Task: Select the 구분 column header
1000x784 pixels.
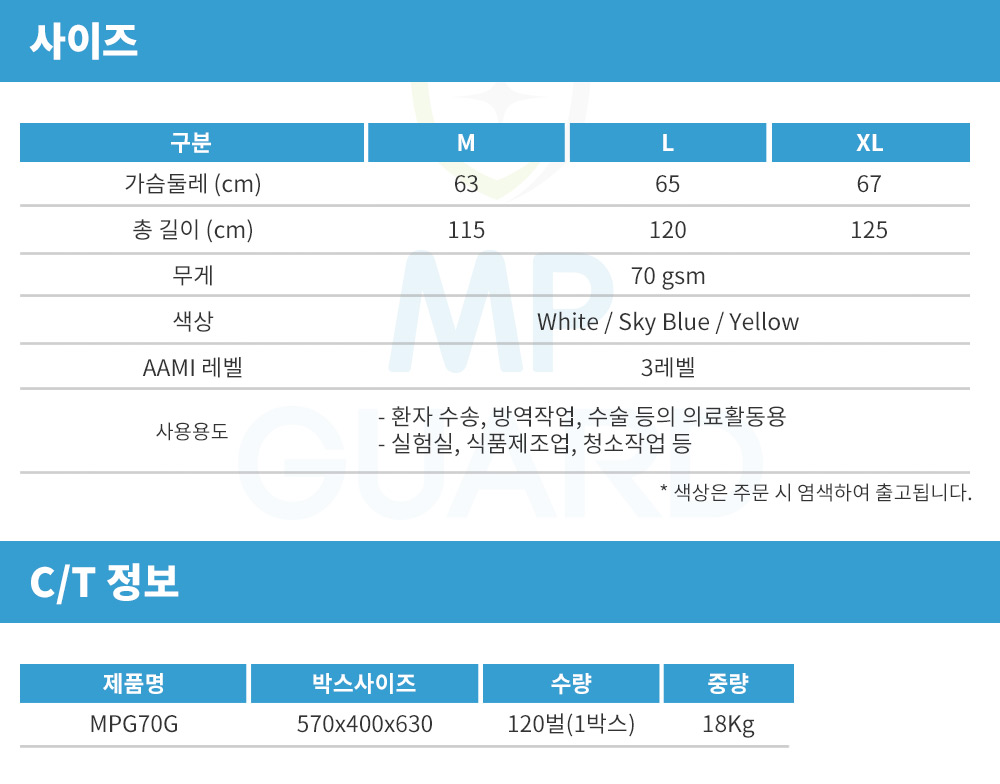Action: point(190,143)
